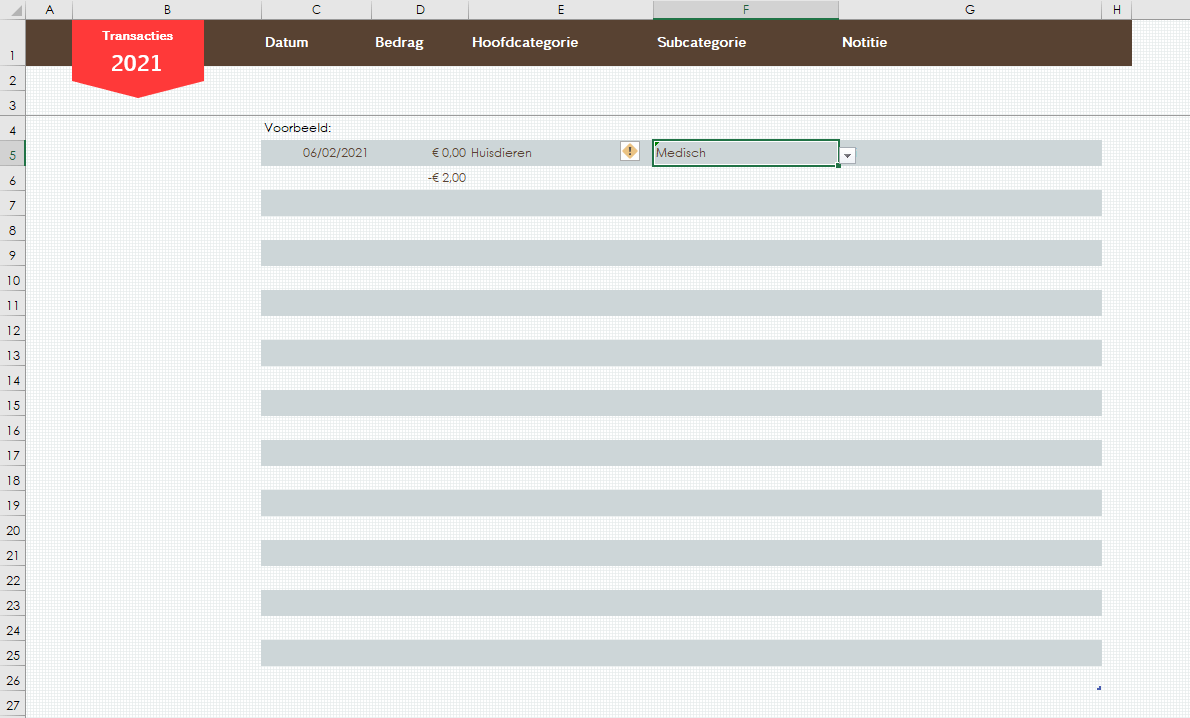Viewport: 1190px width, 718px height.
Task: Select row 2 header
Action: click(13, 80)
